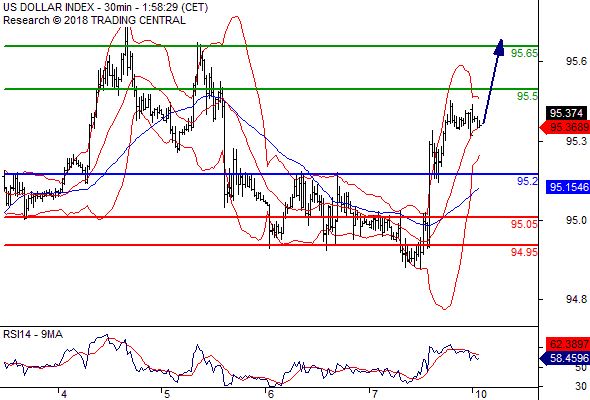Click the red 62.3897 RSI value tag
This screenshot has height=400, width=590.
point(568,344)
